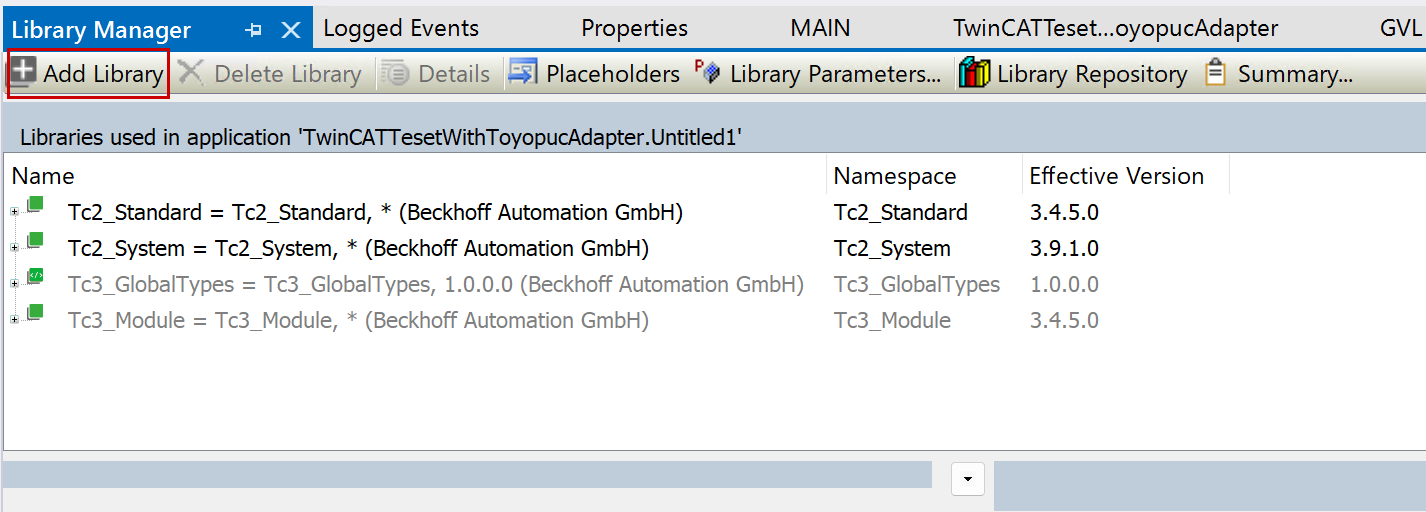Open Library Parameters settings
This screenshot has height=512, width=1426.
coord(818,73)
